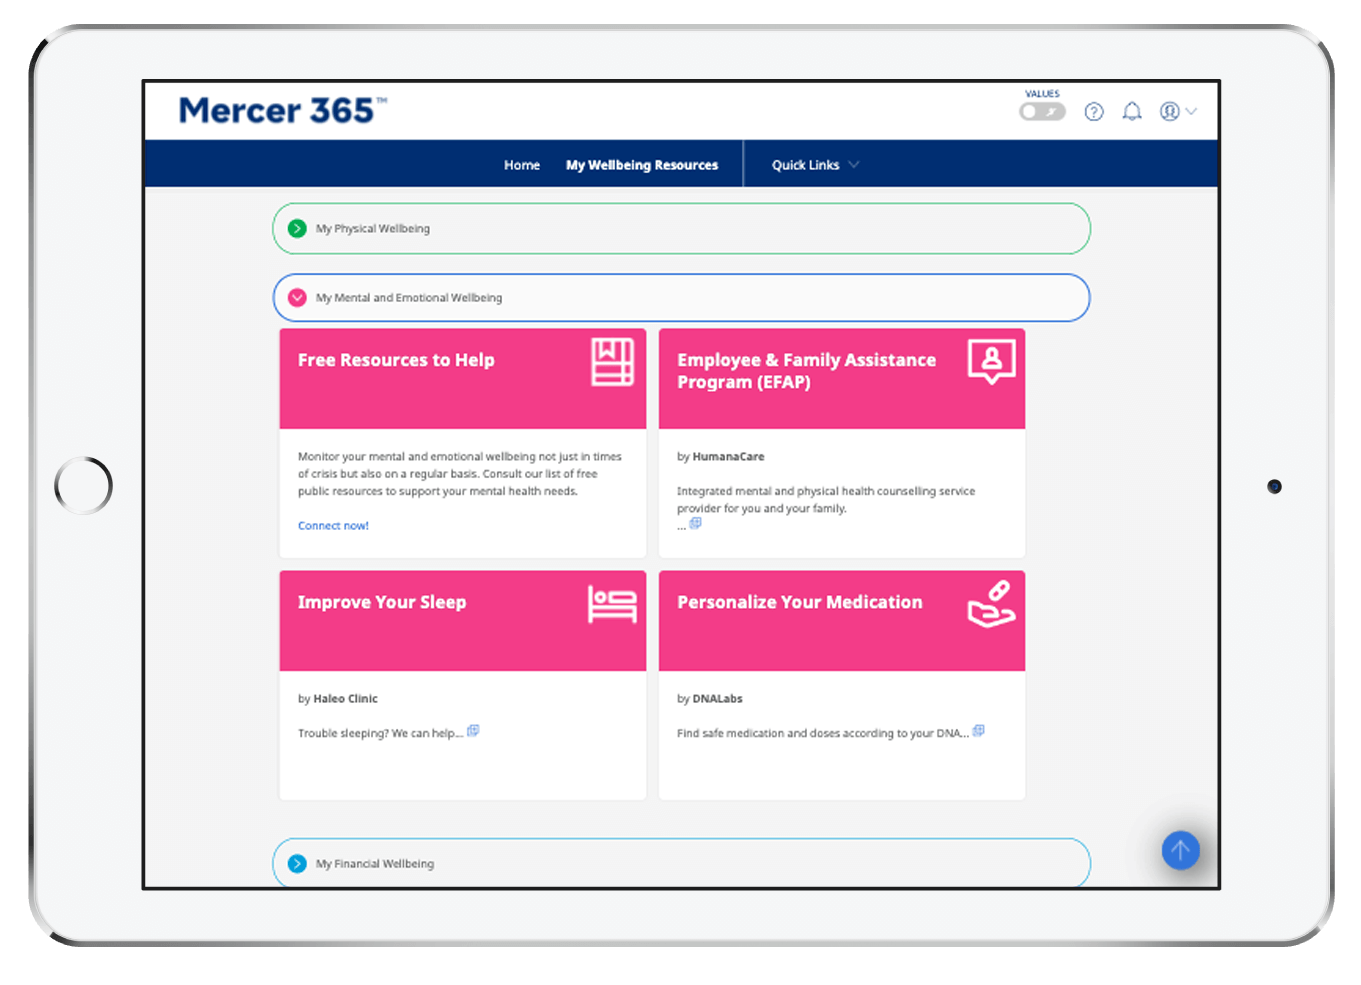This screenshot has width=1361, height=985.
Task: Open the notifications bell
Action: [x=1132, y=112]
